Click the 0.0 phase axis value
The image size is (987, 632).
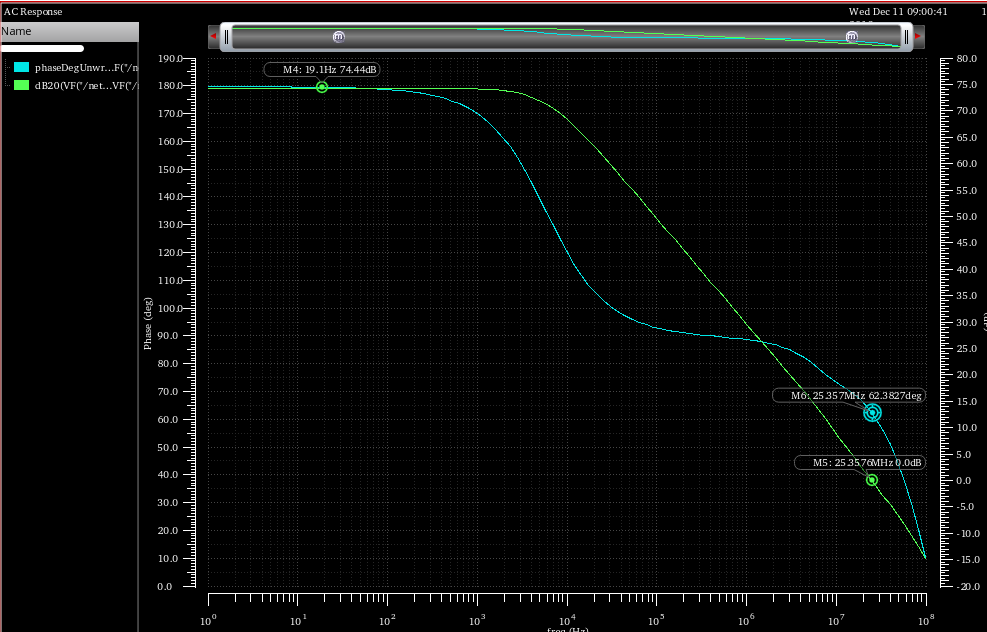pos(164,587)
